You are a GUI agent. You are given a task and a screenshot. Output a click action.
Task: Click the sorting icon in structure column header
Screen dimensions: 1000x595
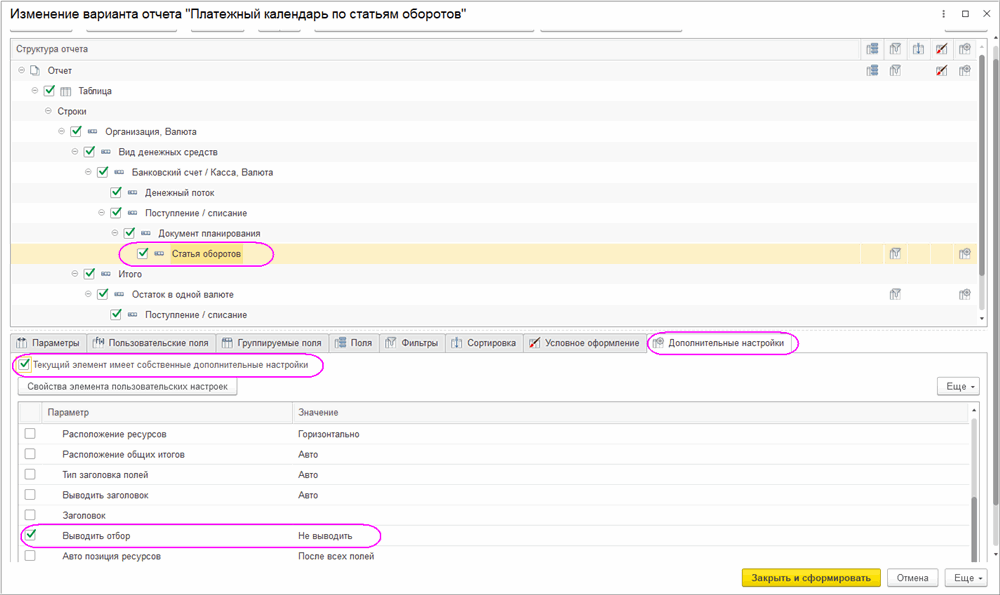click(919, 49)
